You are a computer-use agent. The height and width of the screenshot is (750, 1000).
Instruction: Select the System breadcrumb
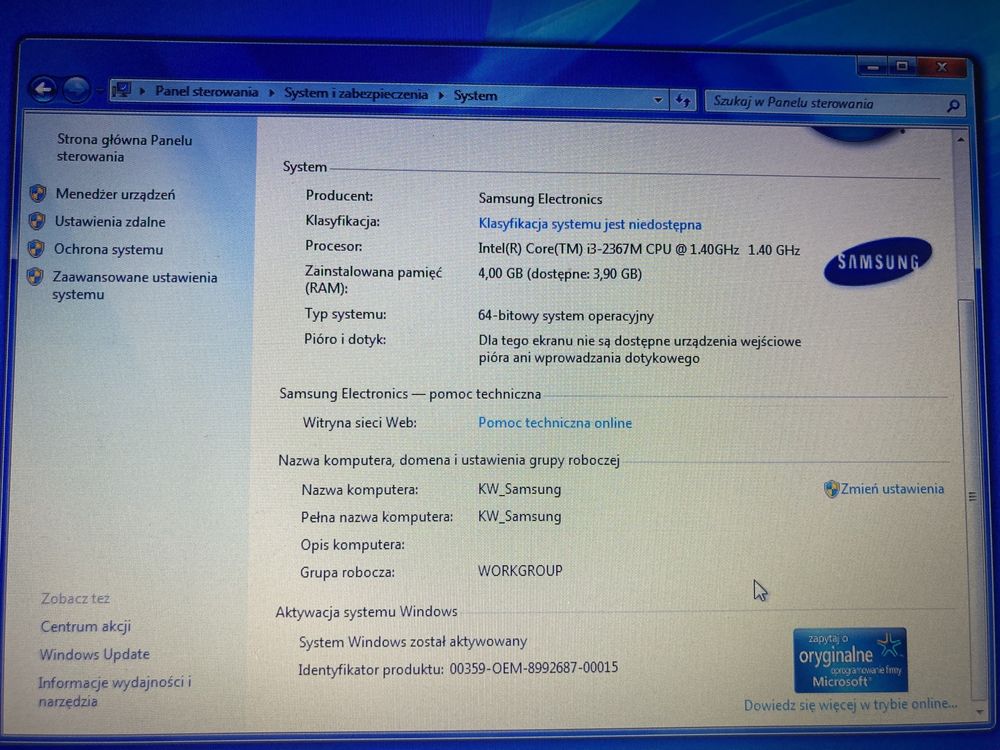(475, 96)
